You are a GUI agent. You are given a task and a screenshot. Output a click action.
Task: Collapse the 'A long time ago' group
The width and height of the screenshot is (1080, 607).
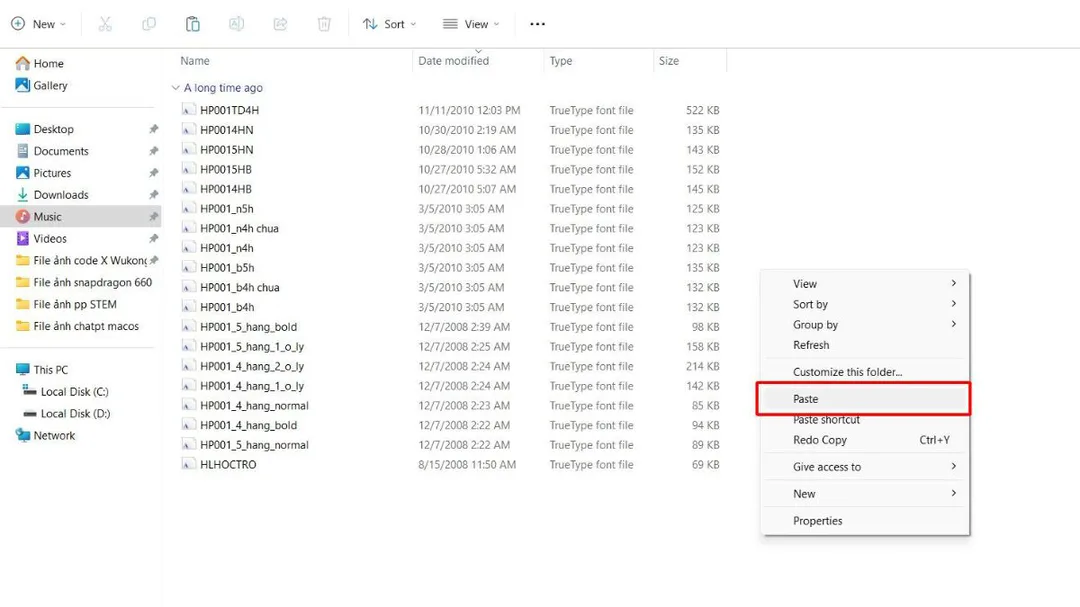[x=175, y=87]
